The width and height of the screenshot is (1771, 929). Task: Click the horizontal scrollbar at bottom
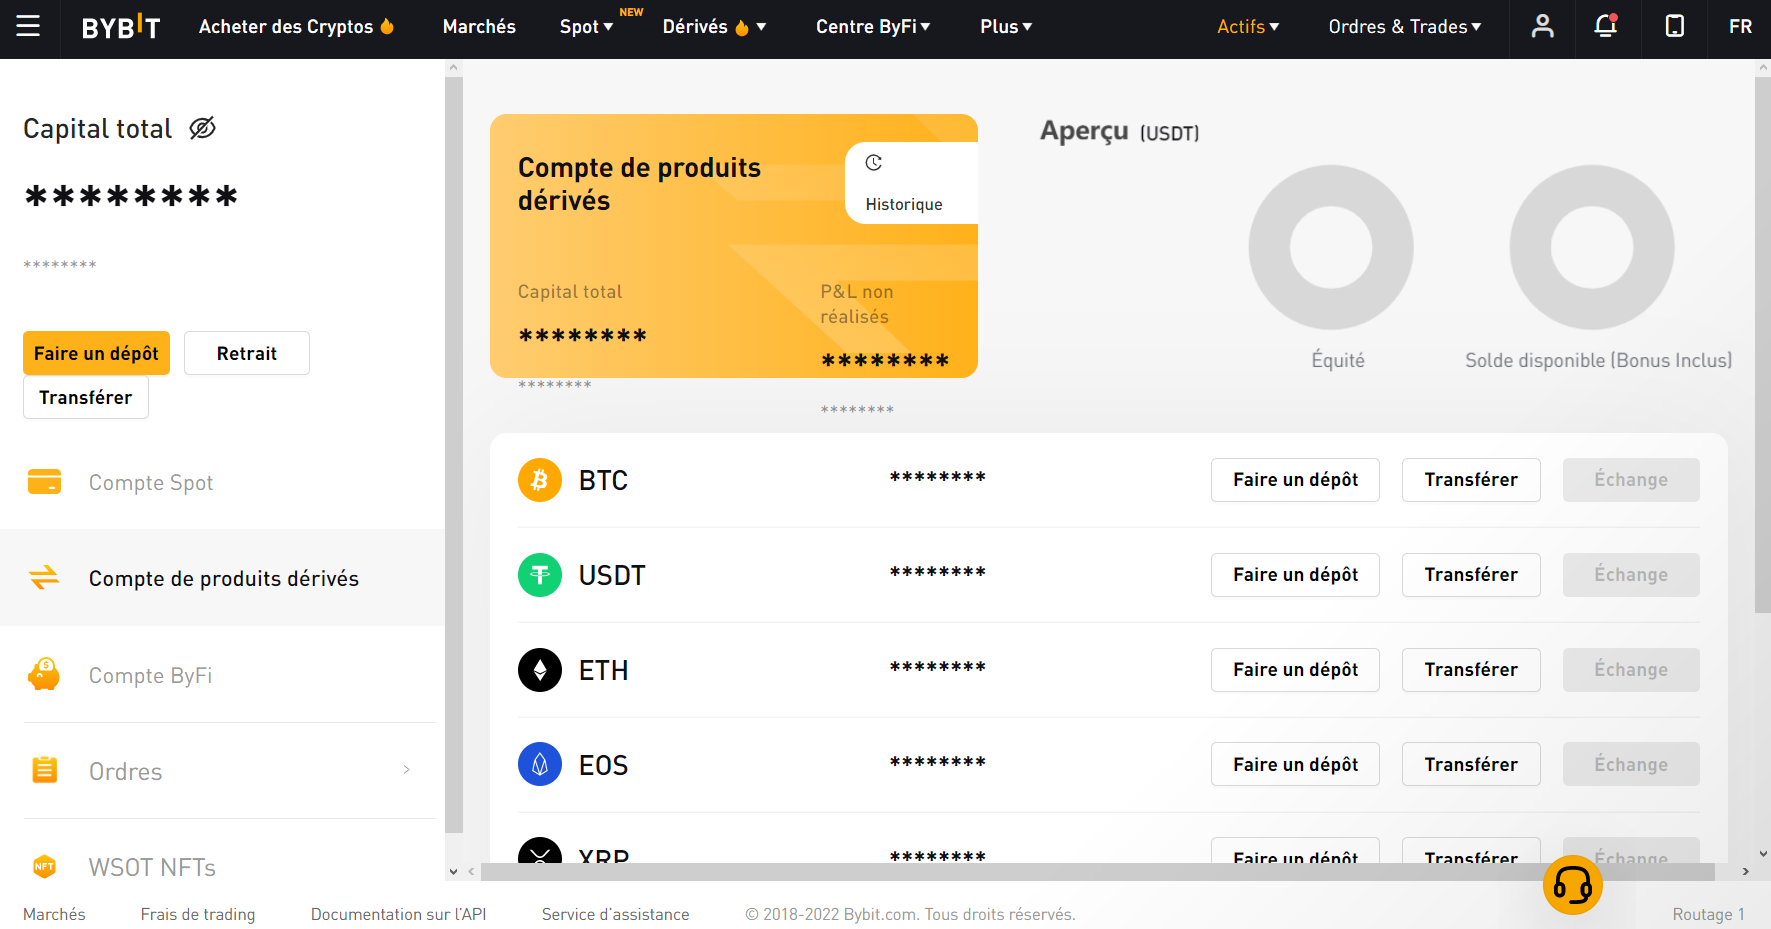click(1098, 871)
